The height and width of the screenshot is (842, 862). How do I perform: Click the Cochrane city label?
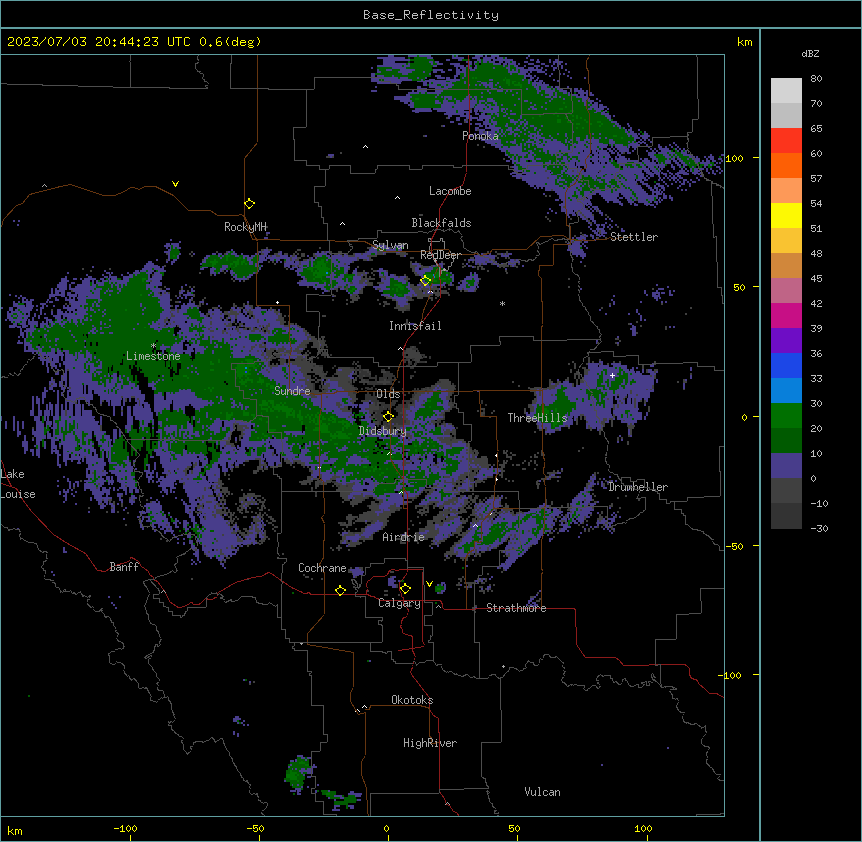(322, 568)
